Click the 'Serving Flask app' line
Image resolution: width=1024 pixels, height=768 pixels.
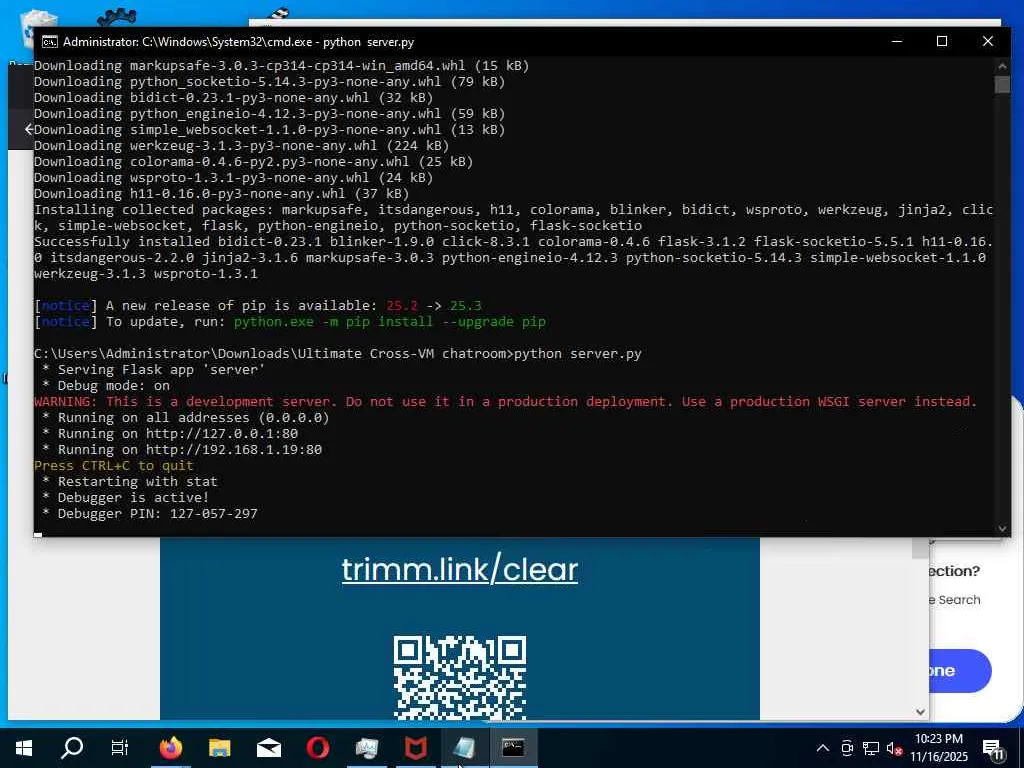[153, 370]
